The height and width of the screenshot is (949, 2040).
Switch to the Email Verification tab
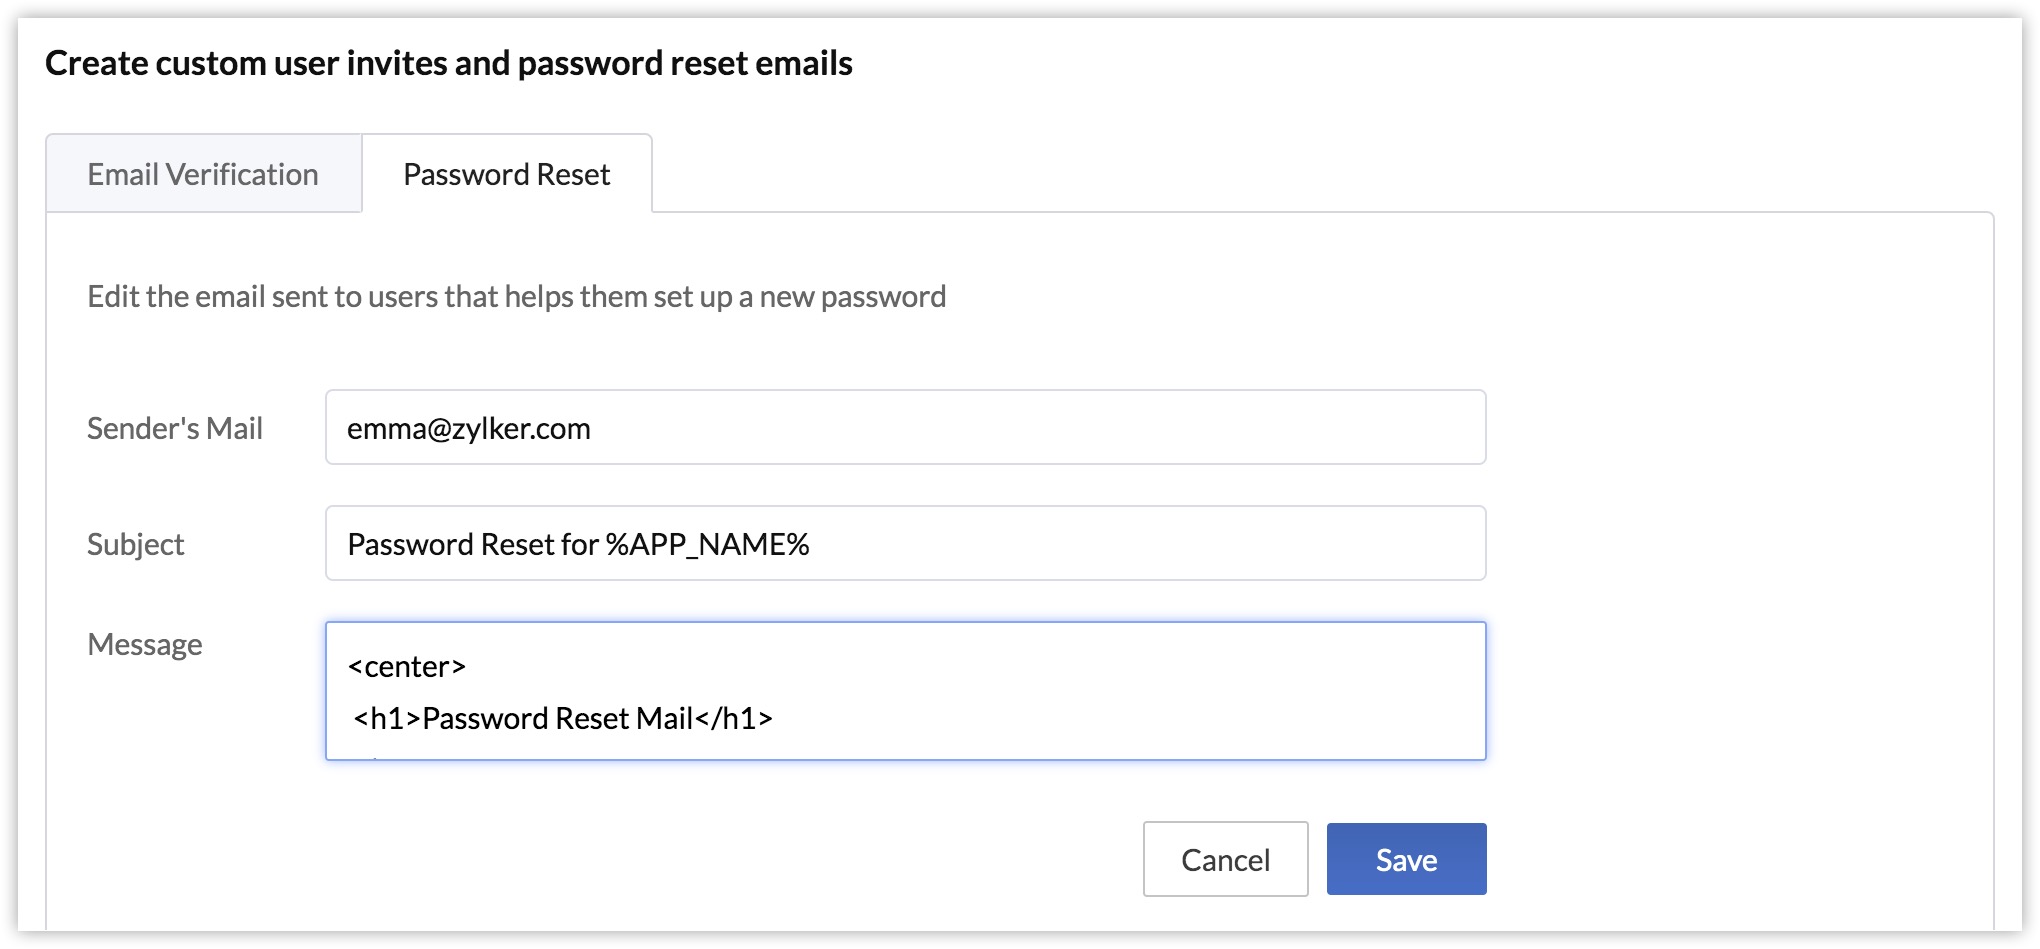[x=203, y=175]
